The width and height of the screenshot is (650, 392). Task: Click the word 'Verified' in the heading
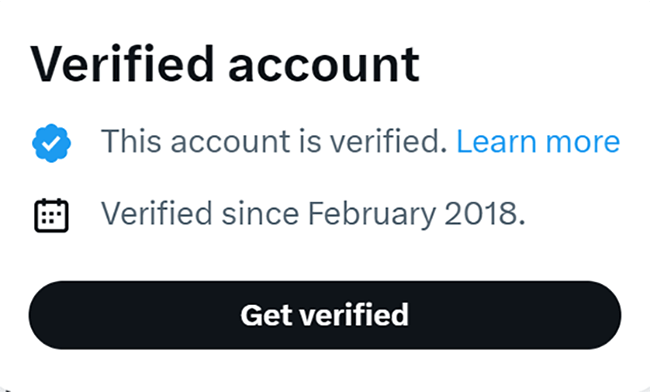click(122, 64)
